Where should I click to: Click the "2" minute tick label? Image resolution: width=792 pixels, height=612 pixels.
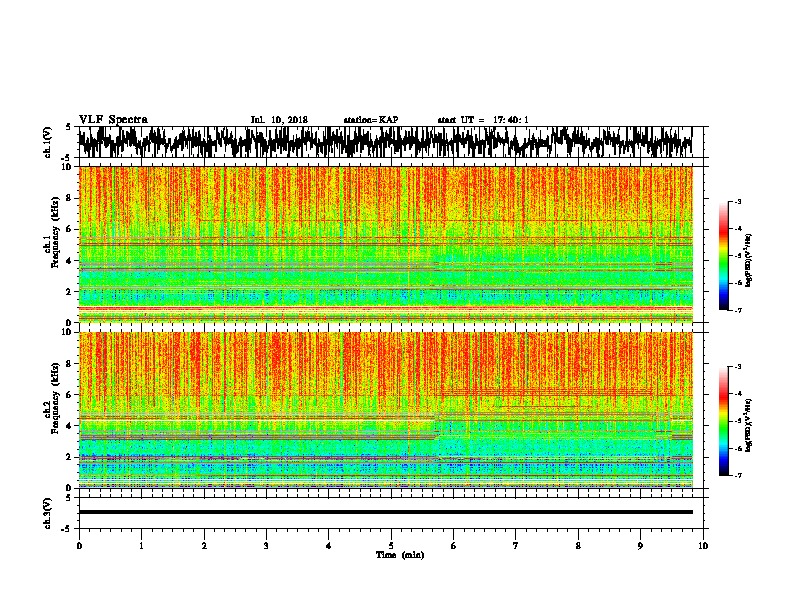(204, 546)
